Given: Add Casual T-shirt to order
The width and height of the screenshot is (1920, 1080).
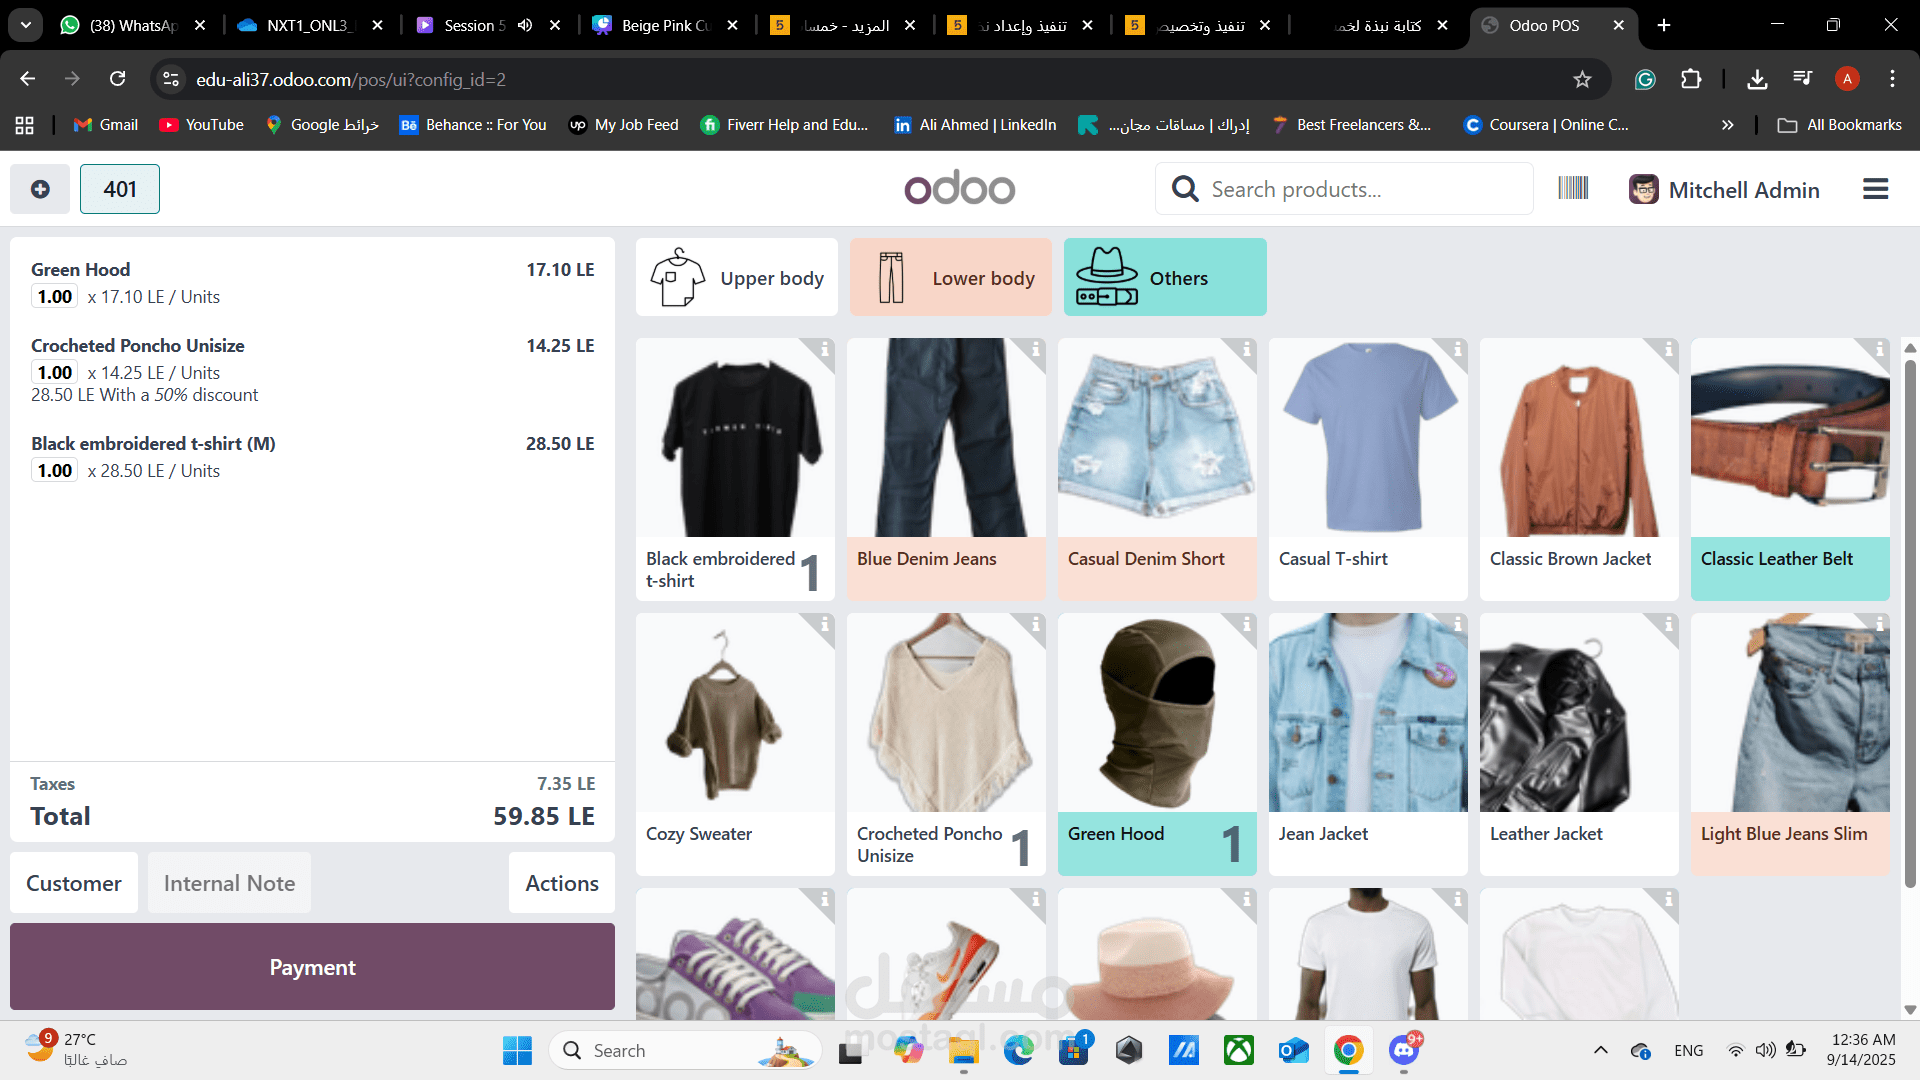Looking at the screenshot, I should [x=1368, y=469].
